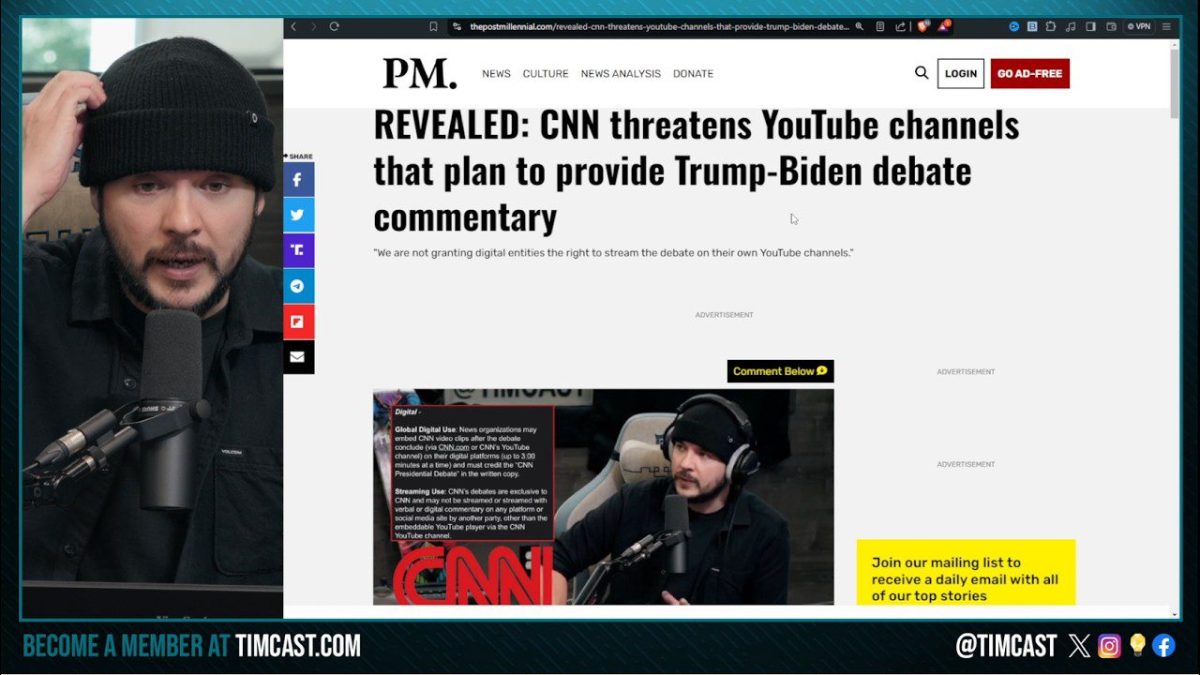
Task: Click the LOGIN button
Action: (x=960, y=74)
